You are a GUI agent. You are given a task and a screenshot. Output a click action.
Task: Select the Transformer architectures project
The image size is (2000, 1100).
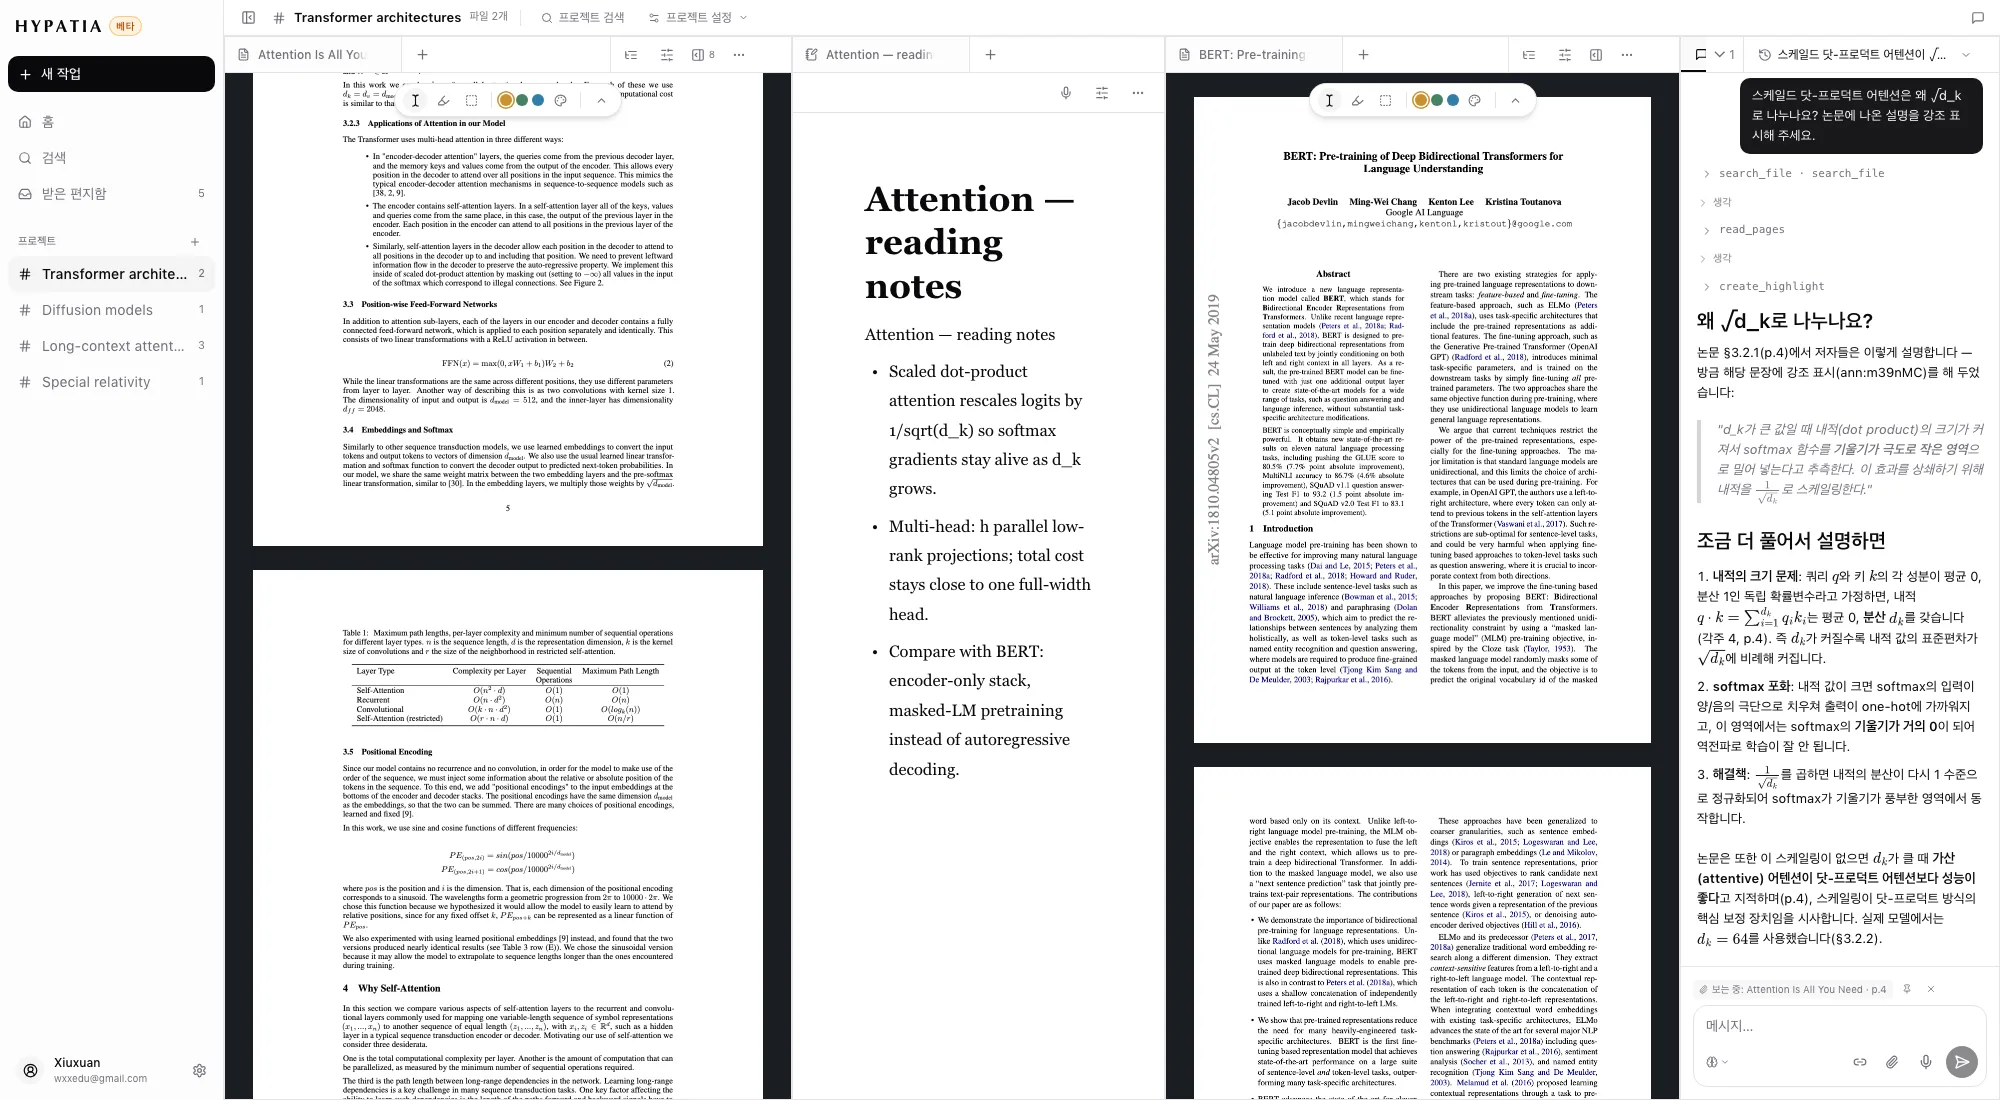pos(111,274)
